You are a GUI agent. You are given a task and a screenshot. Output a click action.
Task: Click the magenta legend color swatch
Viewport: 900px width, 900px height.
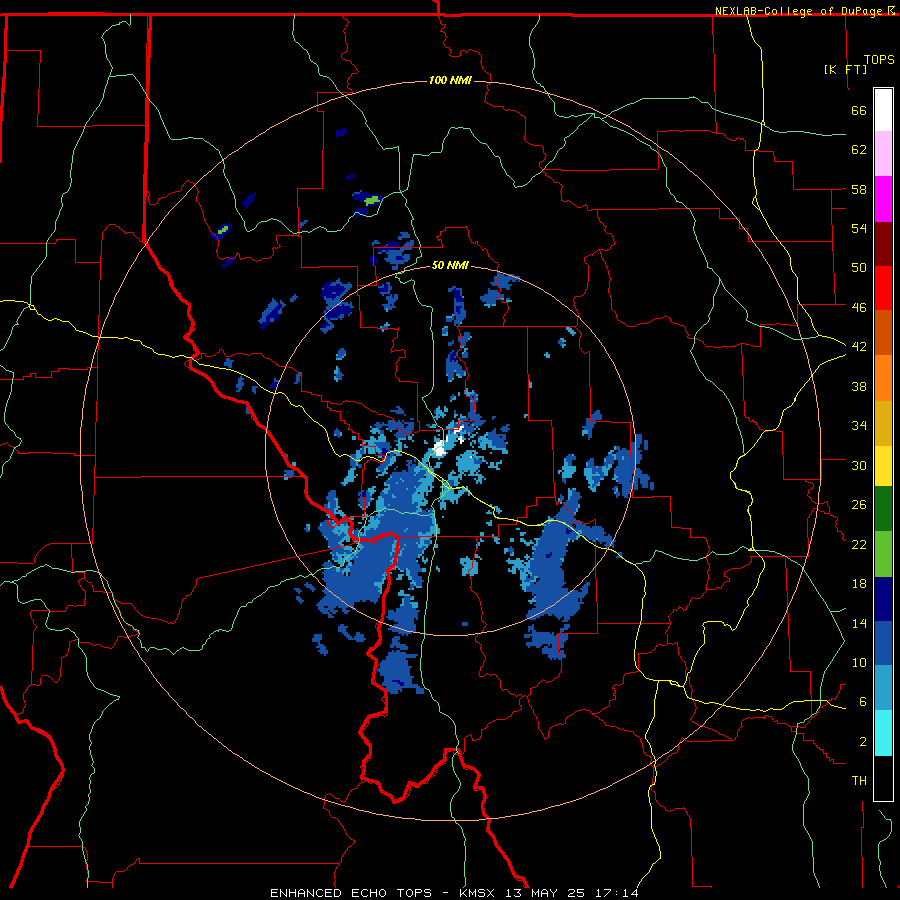(883, 199)
